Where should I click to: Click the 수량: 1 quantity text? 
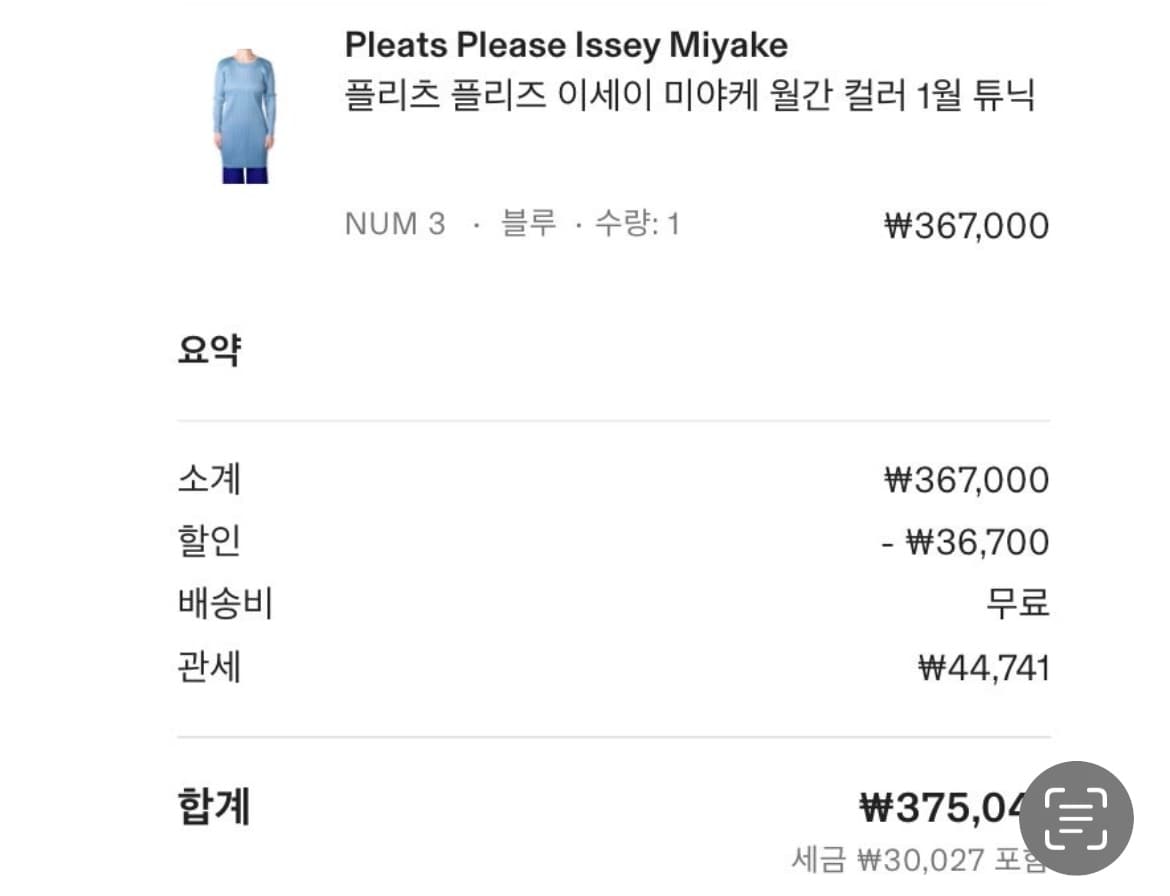[637, 223]
